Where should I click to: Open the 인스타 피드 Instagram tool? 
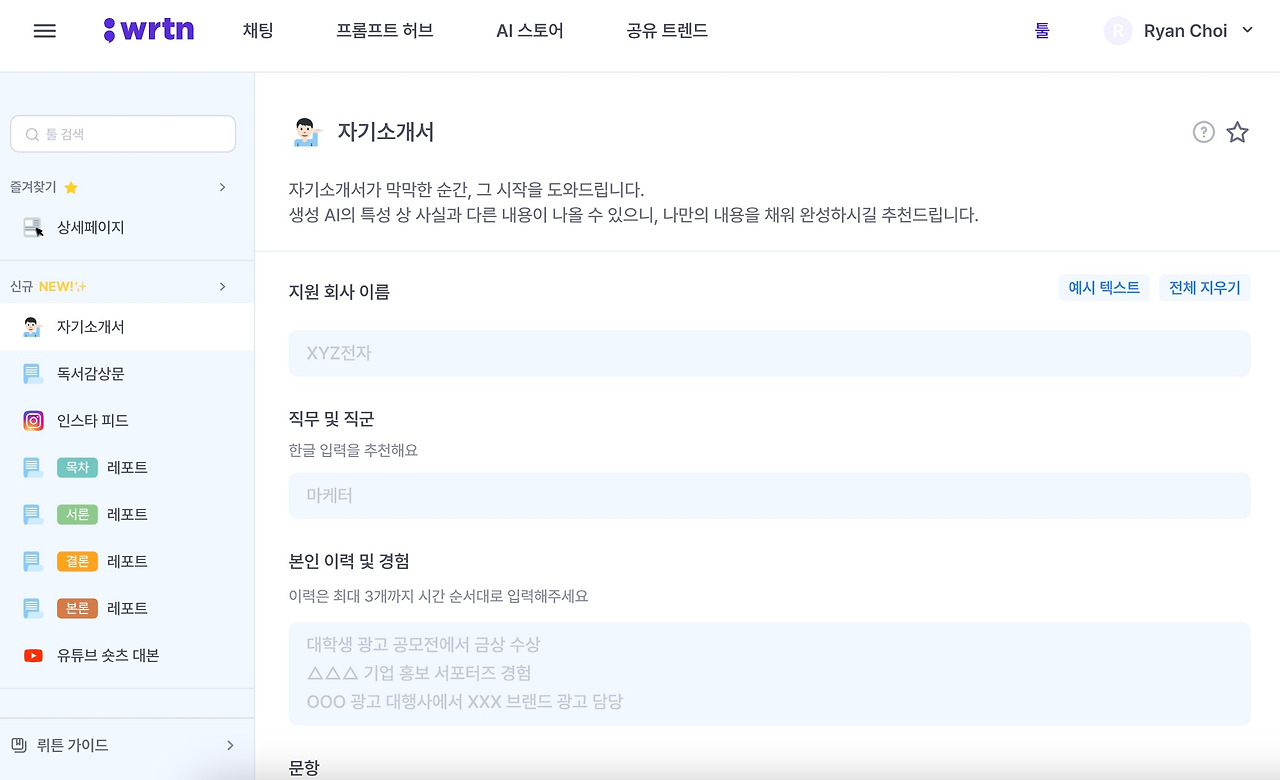pos(91,420)
